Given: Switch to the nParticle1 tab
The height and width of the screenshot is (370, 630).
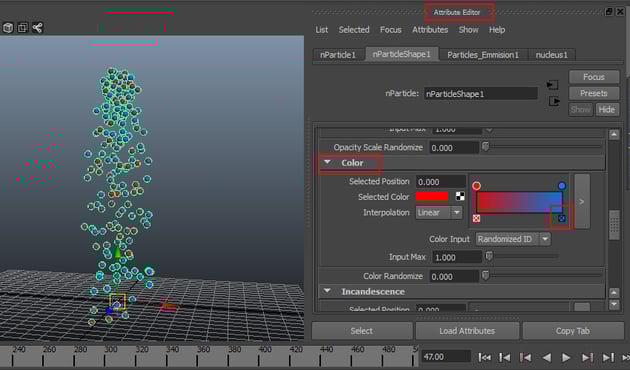Looking at the screenshot, I should coord(338,55).
